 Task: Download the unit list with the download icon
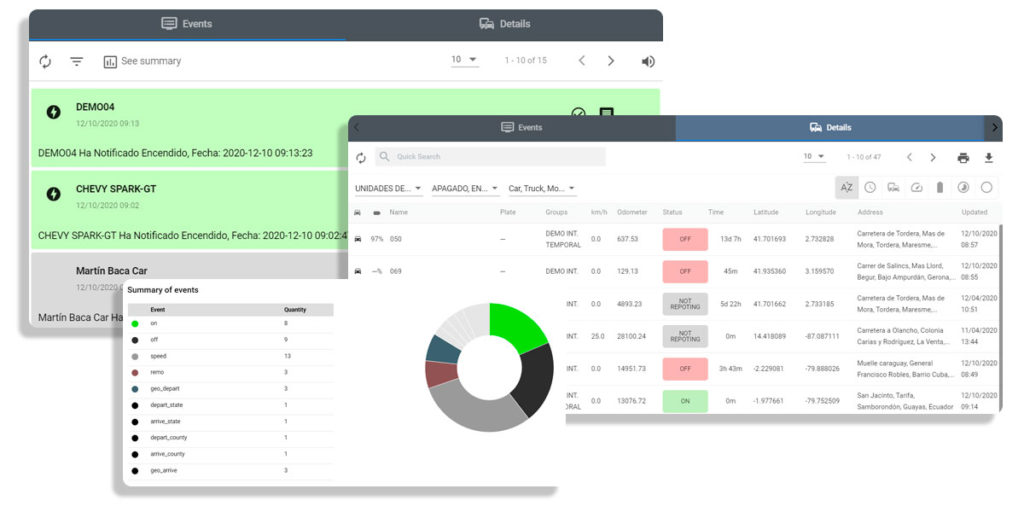tap(989, 158)
